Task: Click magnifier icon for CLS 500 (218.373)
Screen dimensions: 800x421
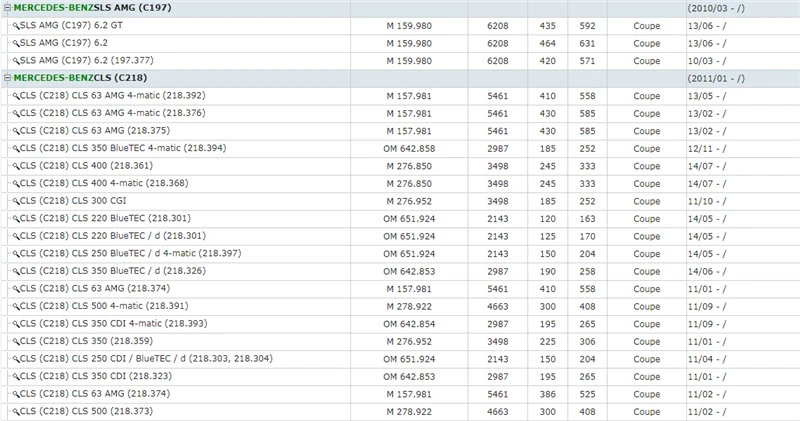Action: (16, 412)
